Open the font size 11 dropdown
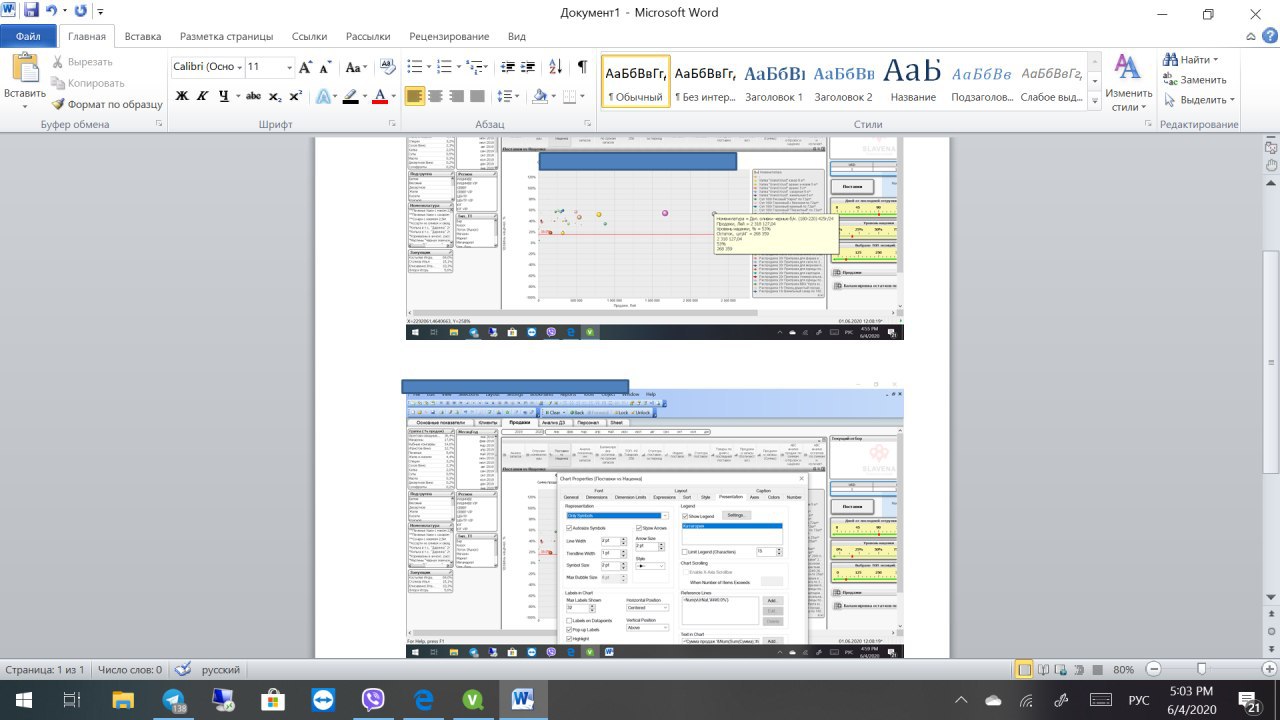The width and height of the screenshot is (1280, 720). [289, 68]
